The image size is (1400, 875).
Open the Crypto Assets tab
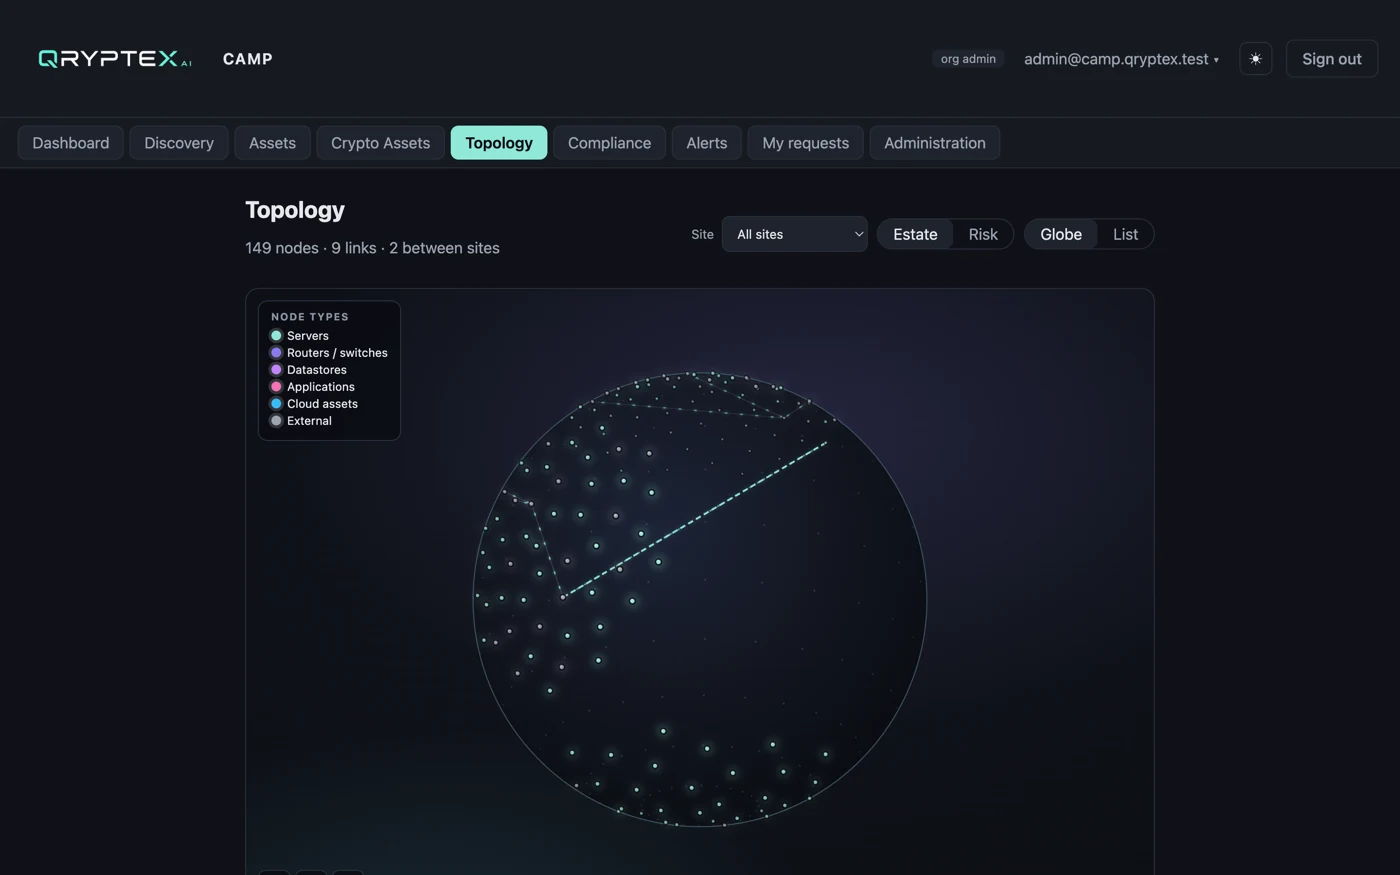click(x=380, y=143)
